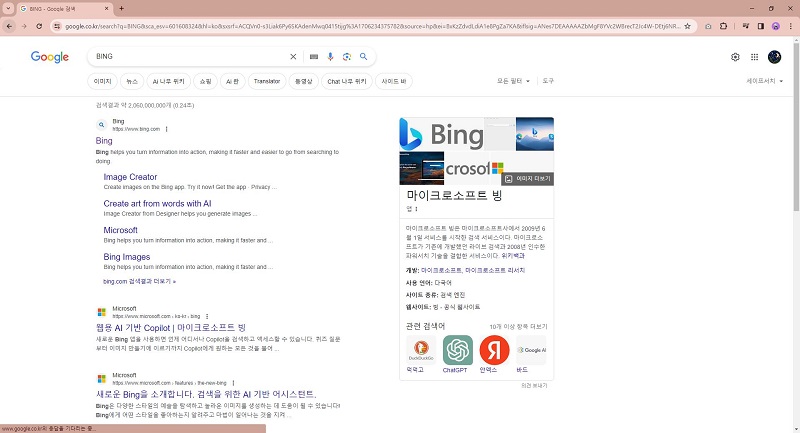Select the 사이트 바 filter chip
Image resolution: width=800 pixels, height=433 pixels.
tap(394, 82)
